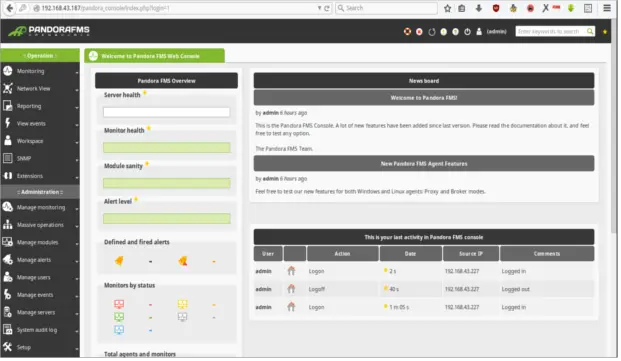Open the Massive operations icon

coord(8,225)
